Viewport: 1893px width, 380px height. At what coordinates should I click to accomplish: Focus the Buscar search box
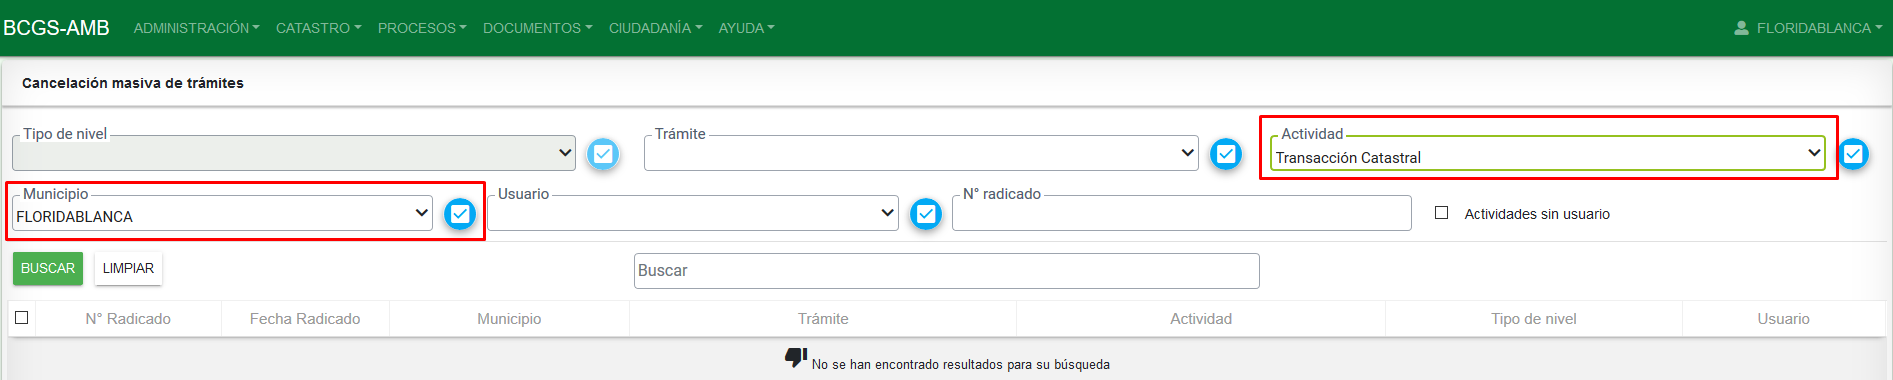coord(947,271)
